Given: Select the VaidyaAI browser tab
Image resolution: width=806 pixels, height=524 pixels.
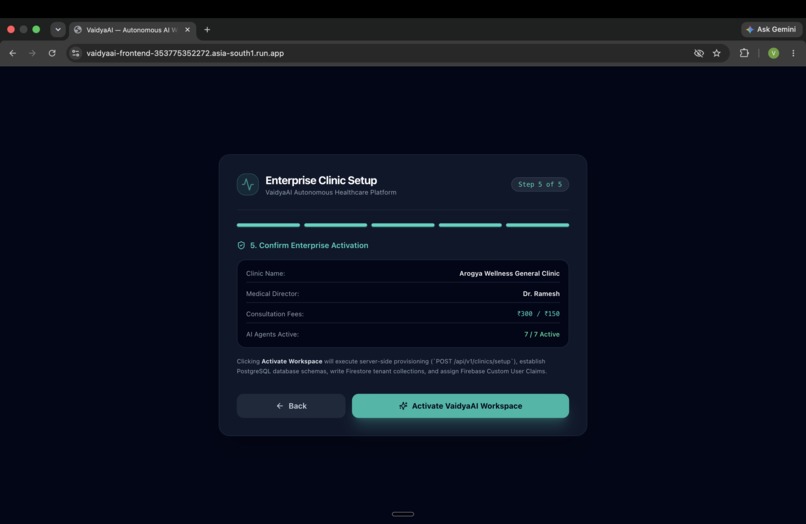Looking at the screenshot, I should point(133,29).
